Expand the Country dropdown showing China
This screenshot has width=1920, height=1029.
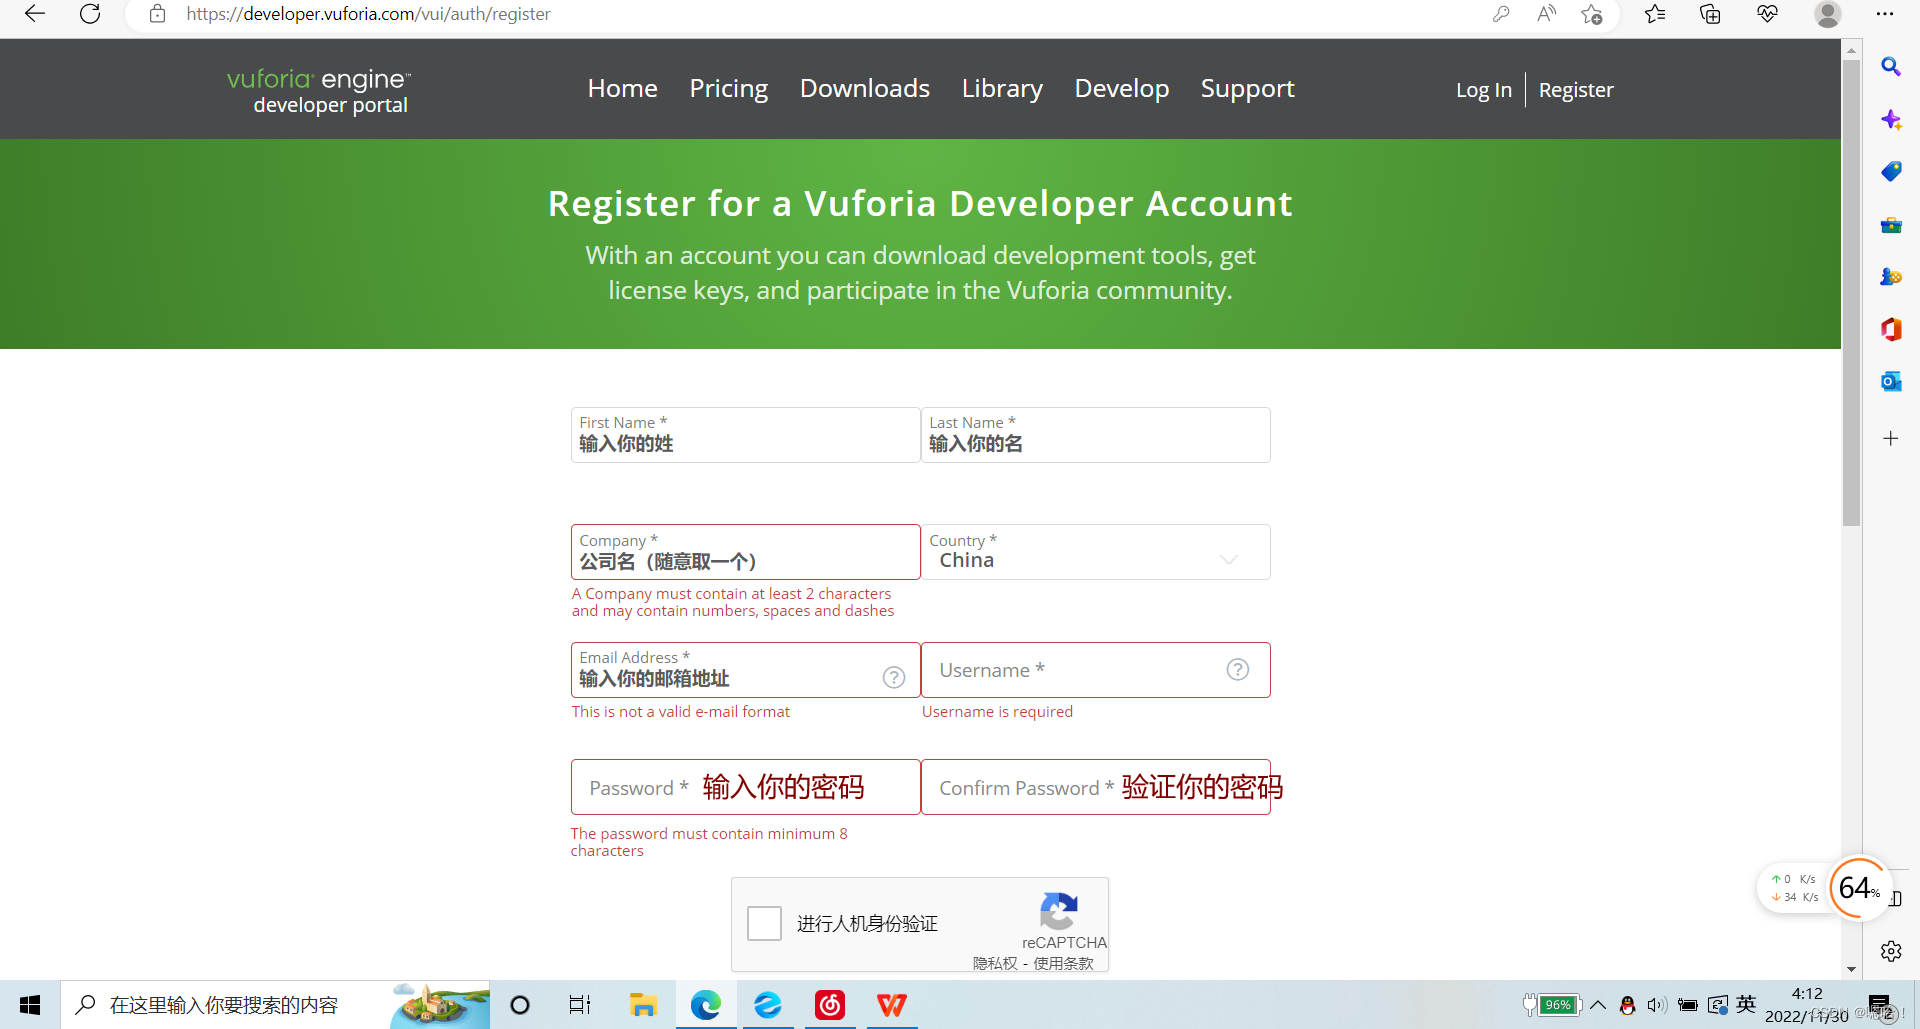1096,552
